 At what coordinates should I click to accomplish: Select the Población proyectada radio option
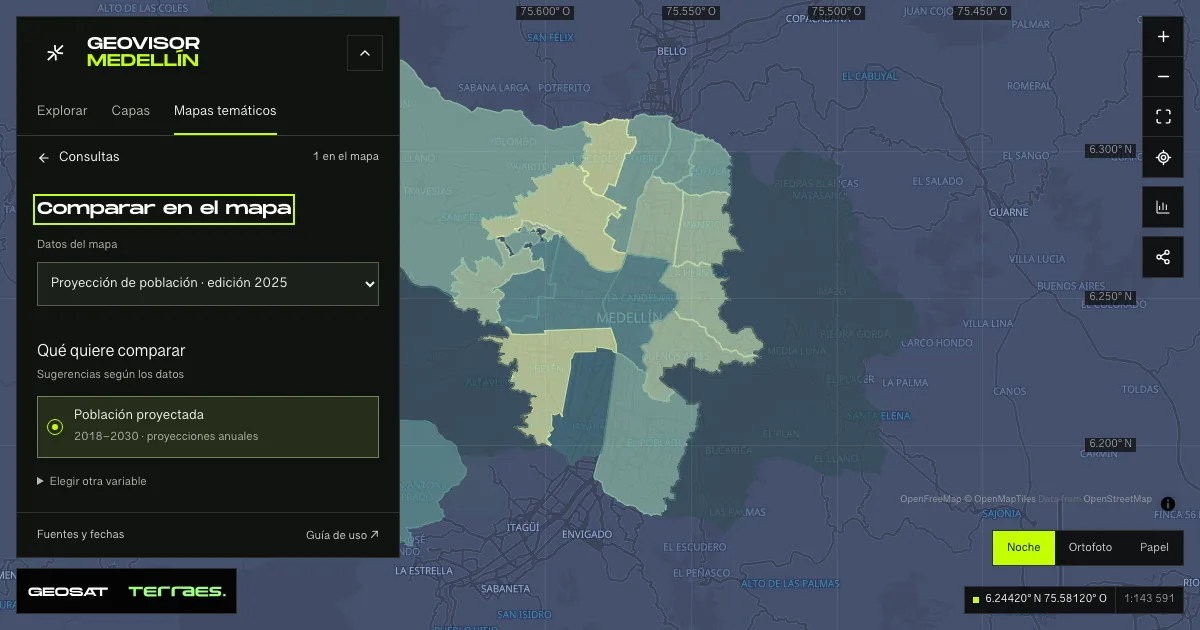point(208,427)
